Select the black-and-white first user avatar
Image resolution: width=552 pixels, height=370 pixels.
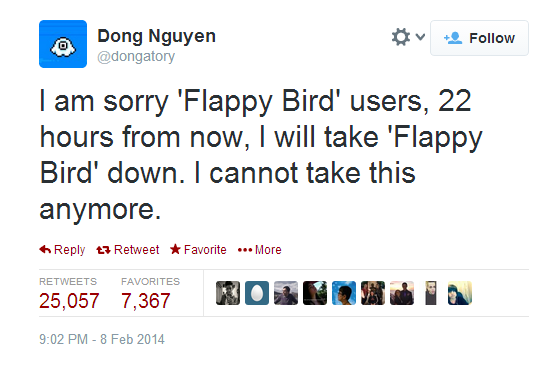(x=228, y=293)
